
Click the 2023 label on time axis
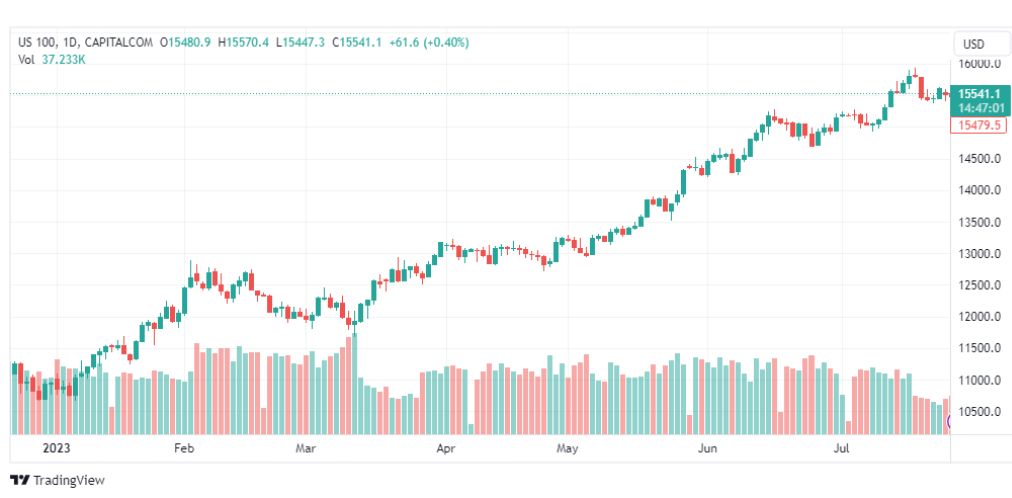coord(45,449)
